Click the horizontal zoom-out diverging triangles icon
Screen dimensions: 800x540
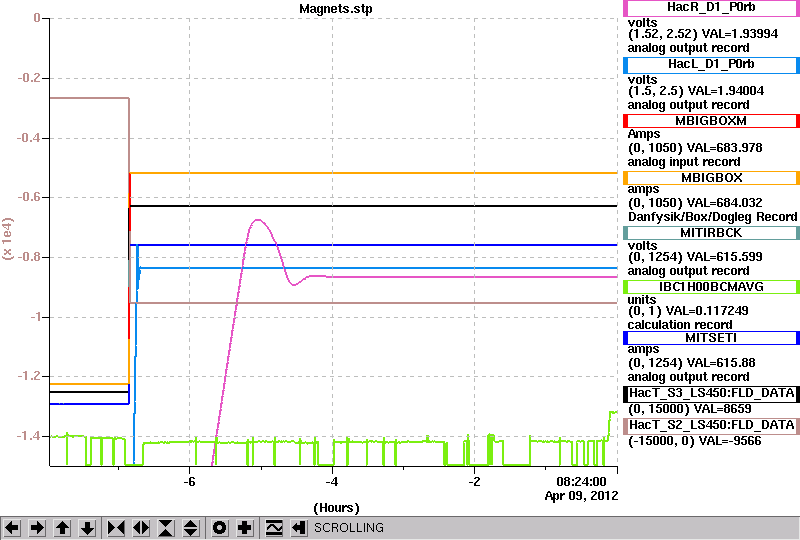[x=141, y=528]
